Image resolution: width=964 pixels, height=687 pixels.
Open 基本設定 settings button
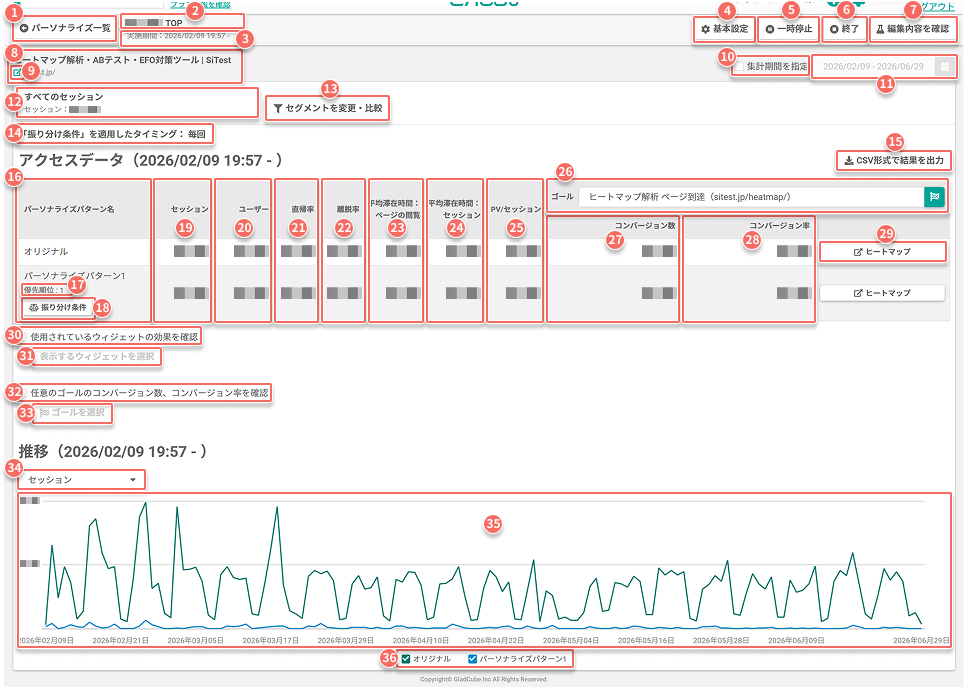724,29
